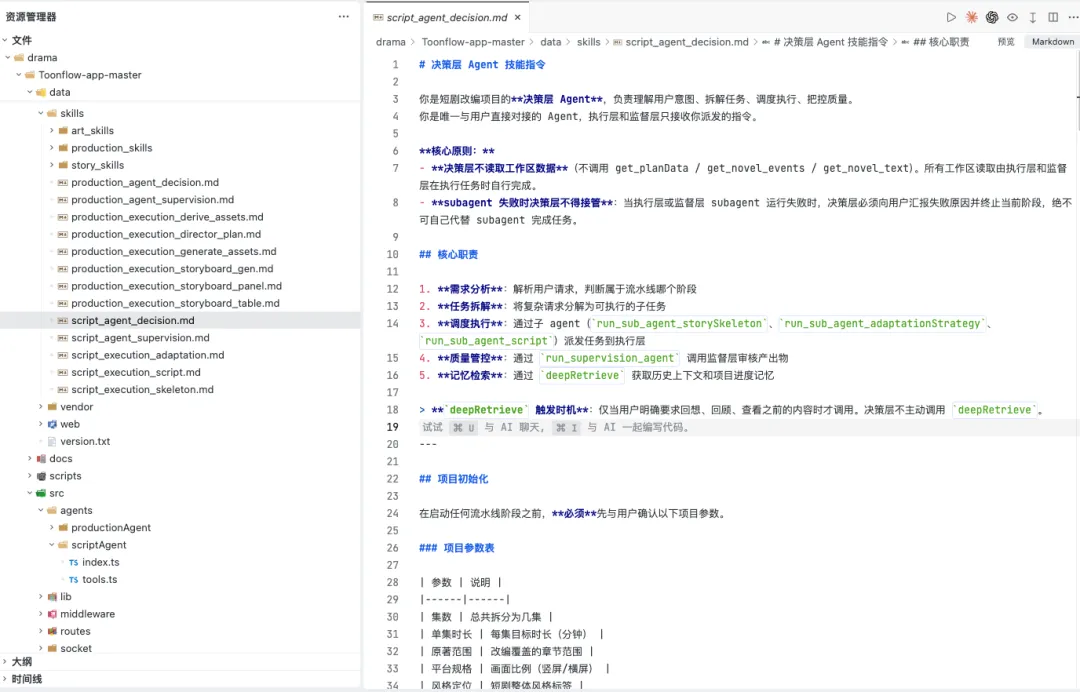
Task: Collapse the Toonflow-app-master folder chevron
Action: tap(19, 75)
